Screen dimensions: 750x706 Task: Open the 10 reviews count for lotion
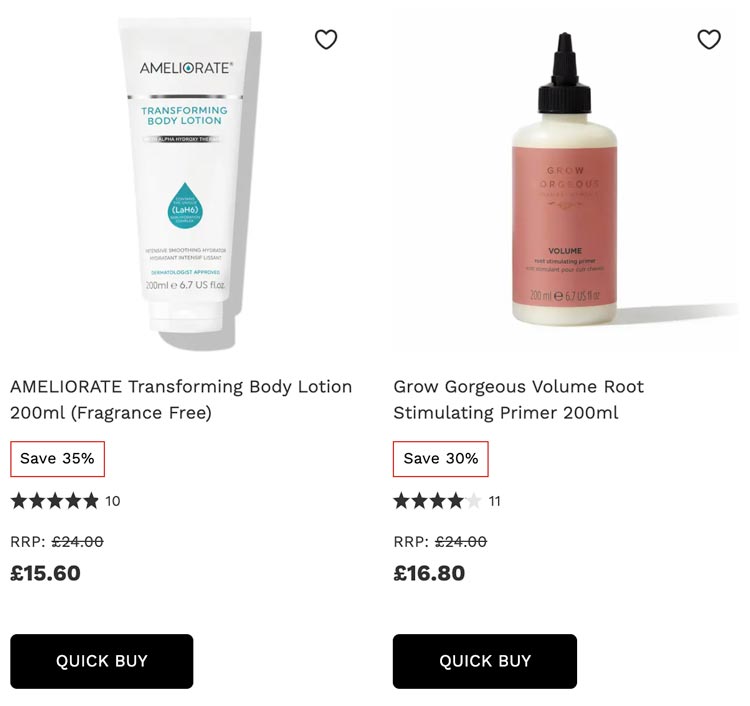pyautogui.click(x=113, y=501)
